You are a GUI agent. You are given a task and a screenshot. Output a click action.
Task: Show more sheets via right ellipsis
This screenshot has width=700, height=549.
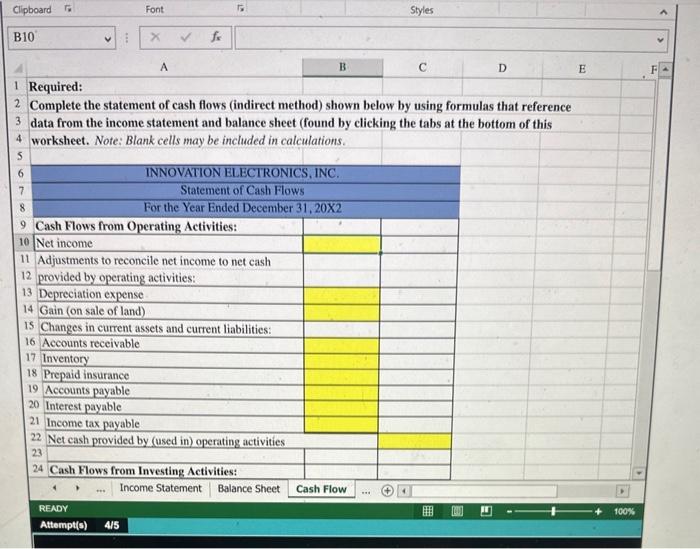pos(366,491)
